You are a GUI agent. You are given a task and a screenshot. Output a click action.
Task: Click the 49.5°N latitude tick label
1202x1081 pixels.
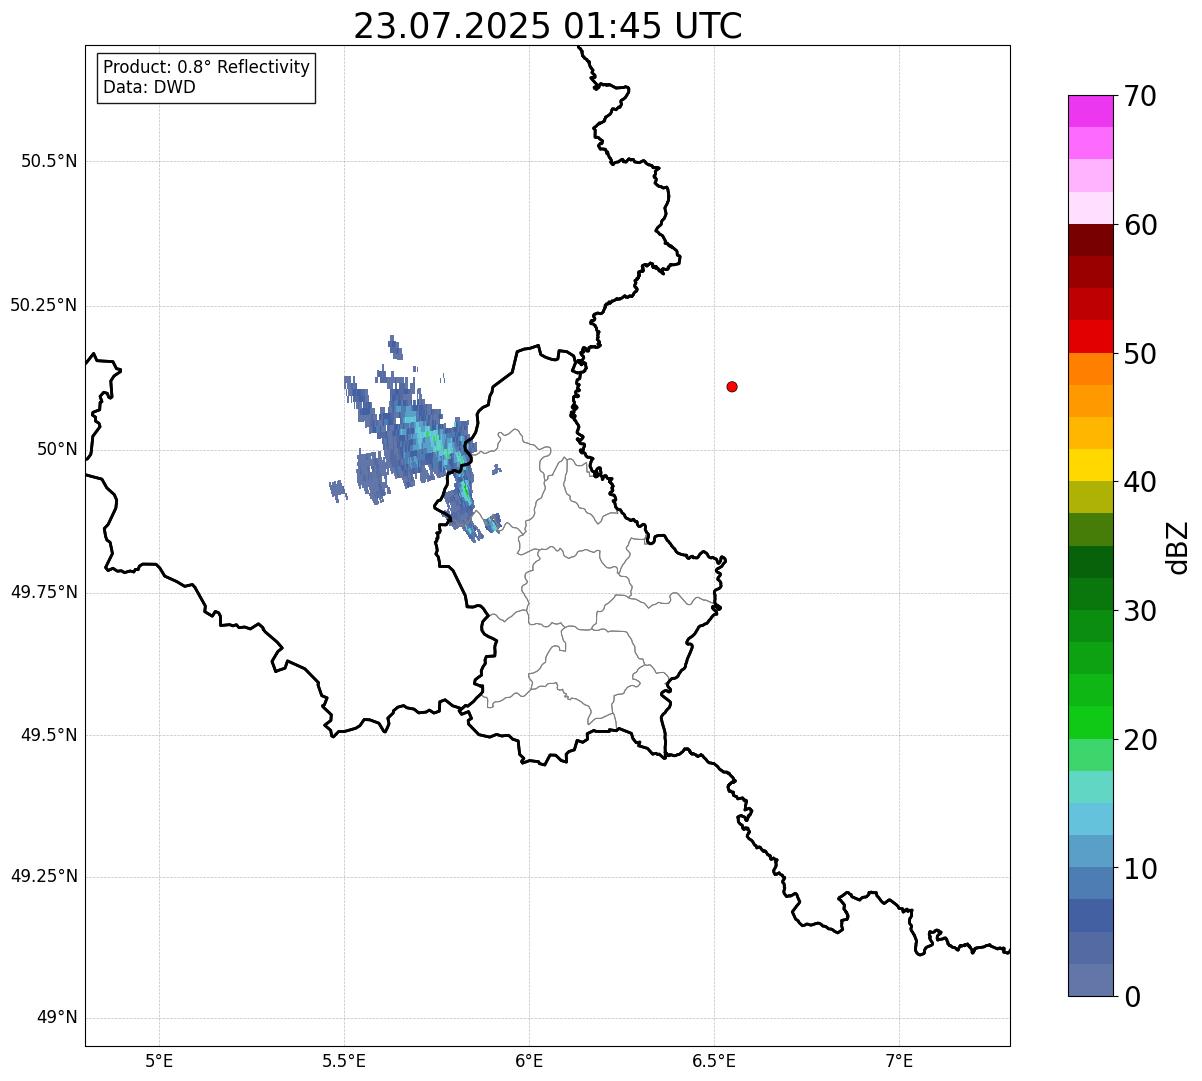click(49, 735)
